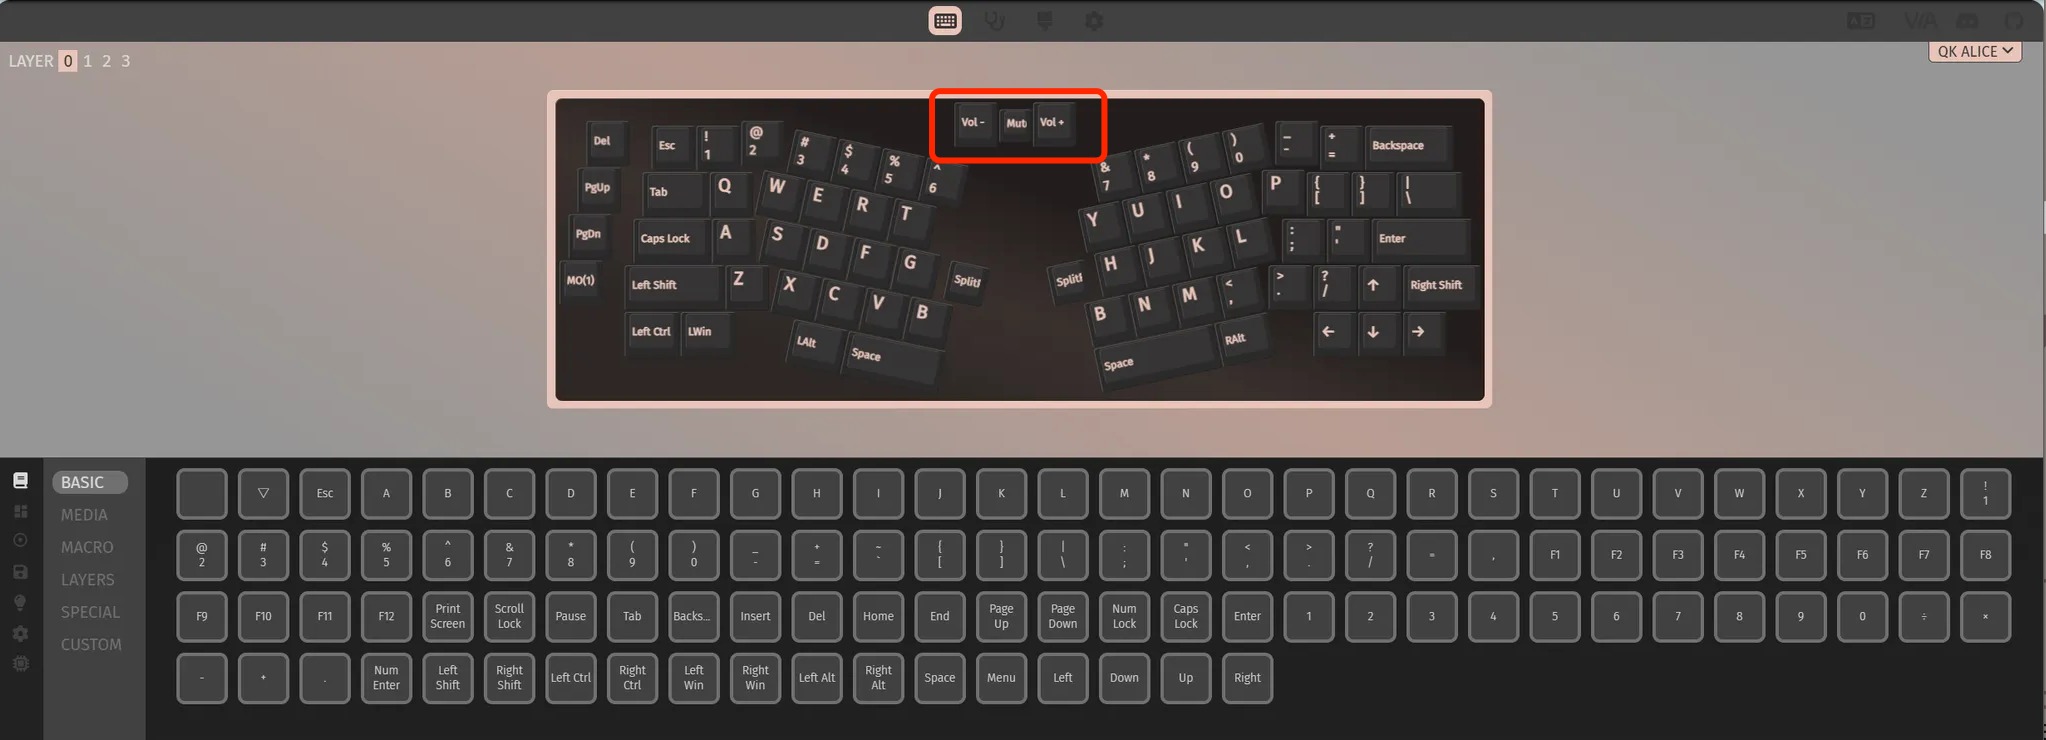
Task: Select the MEDIA keycode category
Action: tap(84, 515)
